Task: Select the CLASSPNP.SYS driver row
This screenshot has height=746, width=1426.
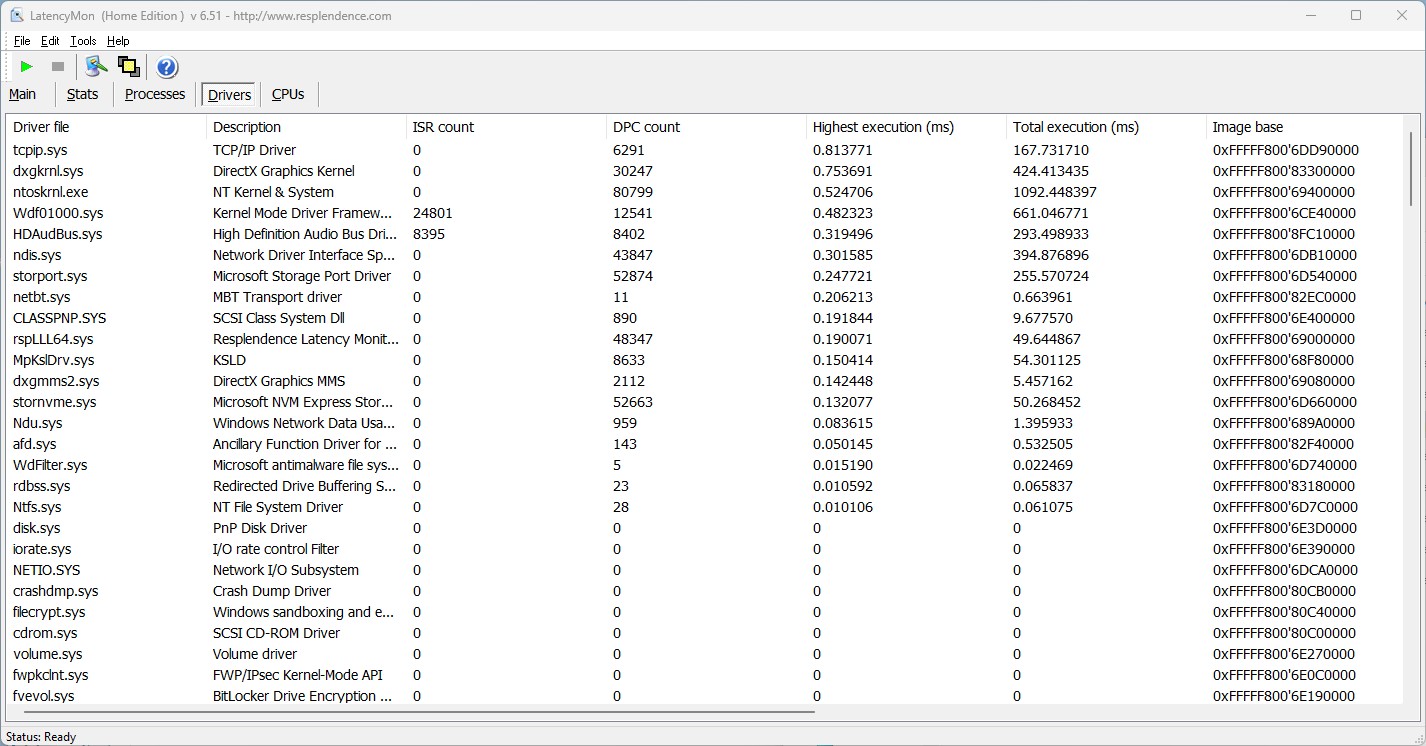Action: pos(705,318)
